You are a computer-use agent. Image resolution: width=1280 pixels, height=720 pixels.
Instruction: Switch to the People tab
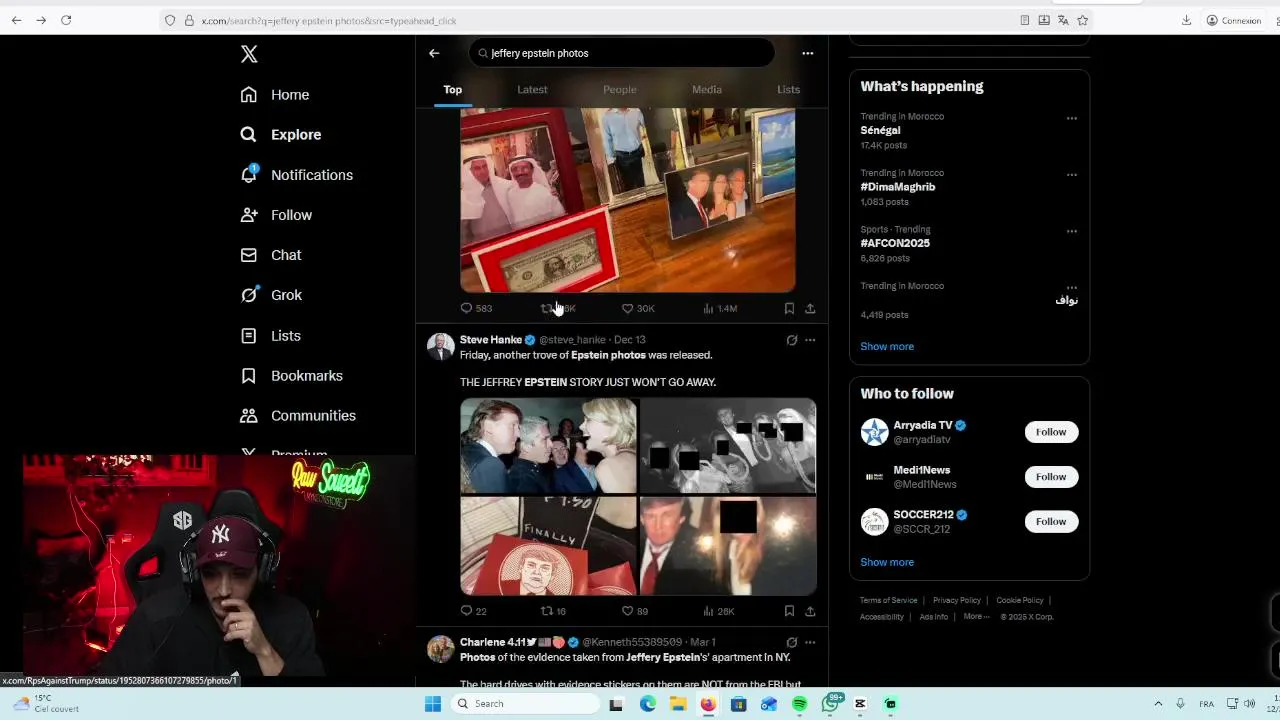[x=619, y=90]
